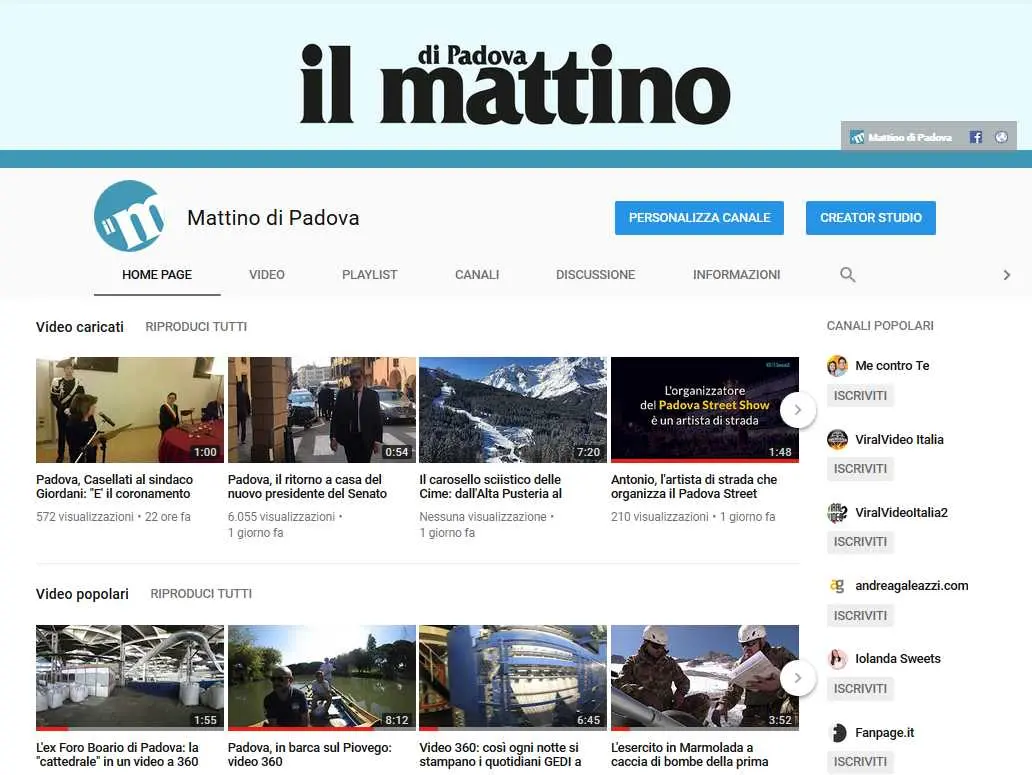The image size is (1032, 775).
Task: Click title 'L'esercito in Marmolada'
Action: point(690,754)
